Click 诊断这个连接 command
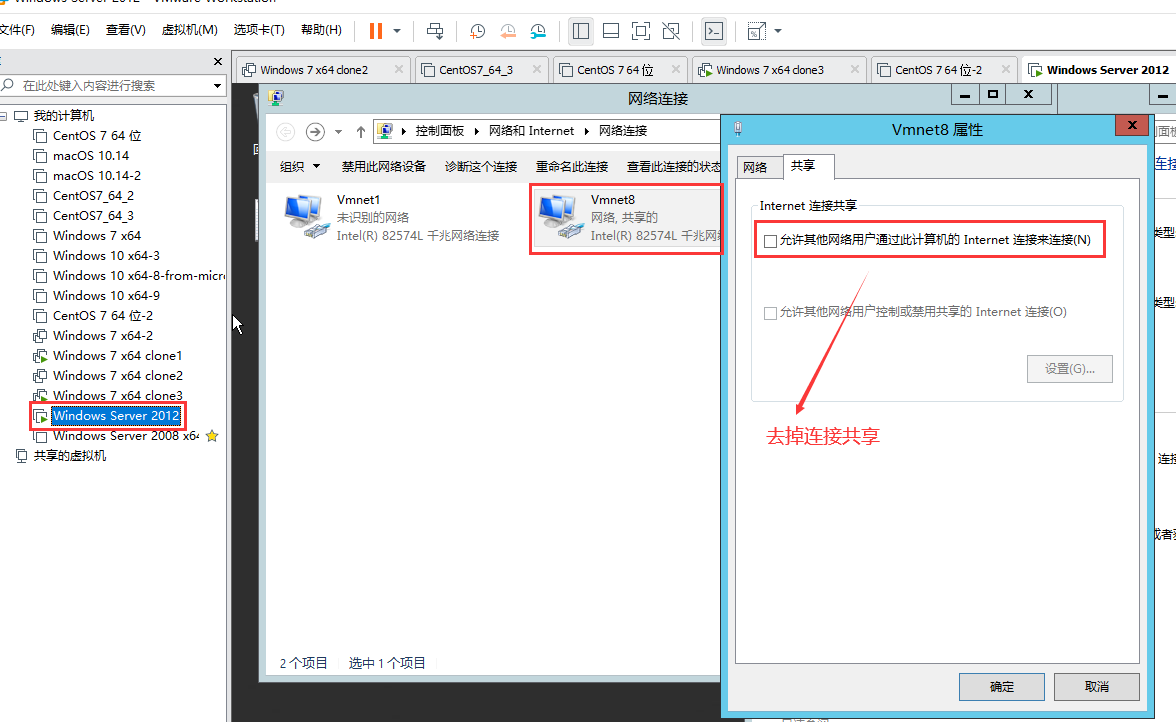The height and width of the screenshot is (722, 1176). 481,166
